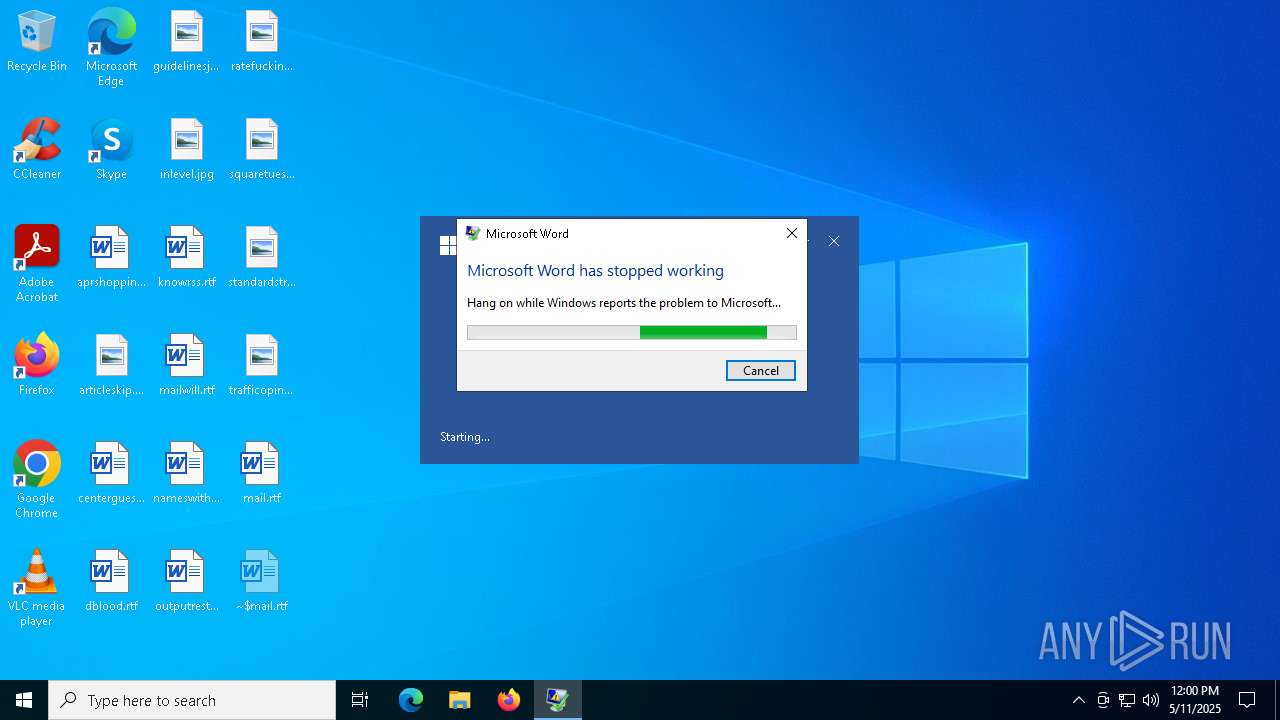The width and height of the screenshot is (1280, 720).
Task: Select the Microsoft Edge desktop shortcut
Action: (x=111, y=48)
